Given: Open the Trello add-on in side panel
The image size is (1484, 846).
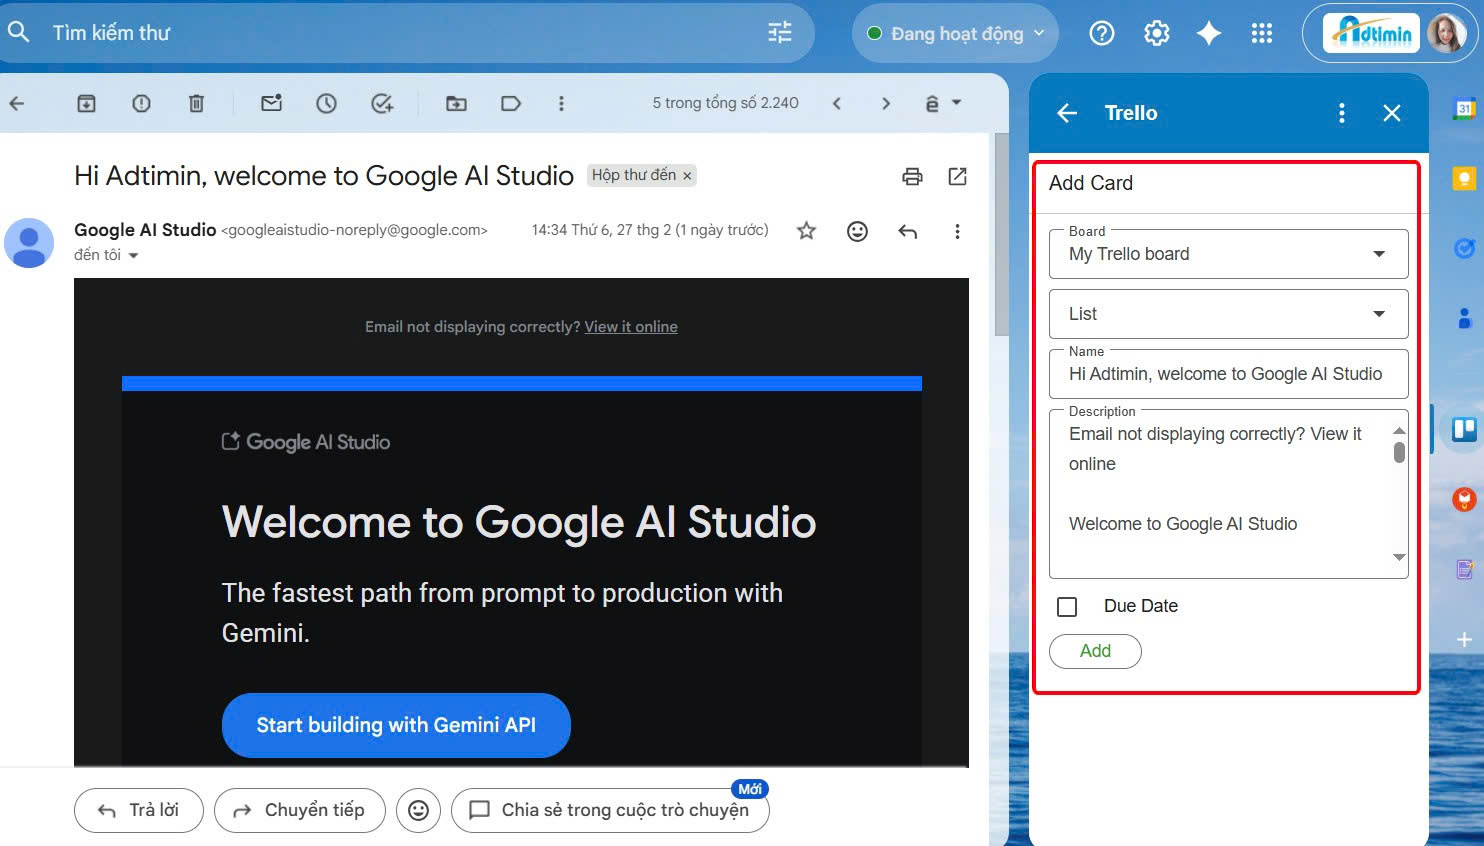Looking at the screenshot, I should pos(1464,430).
